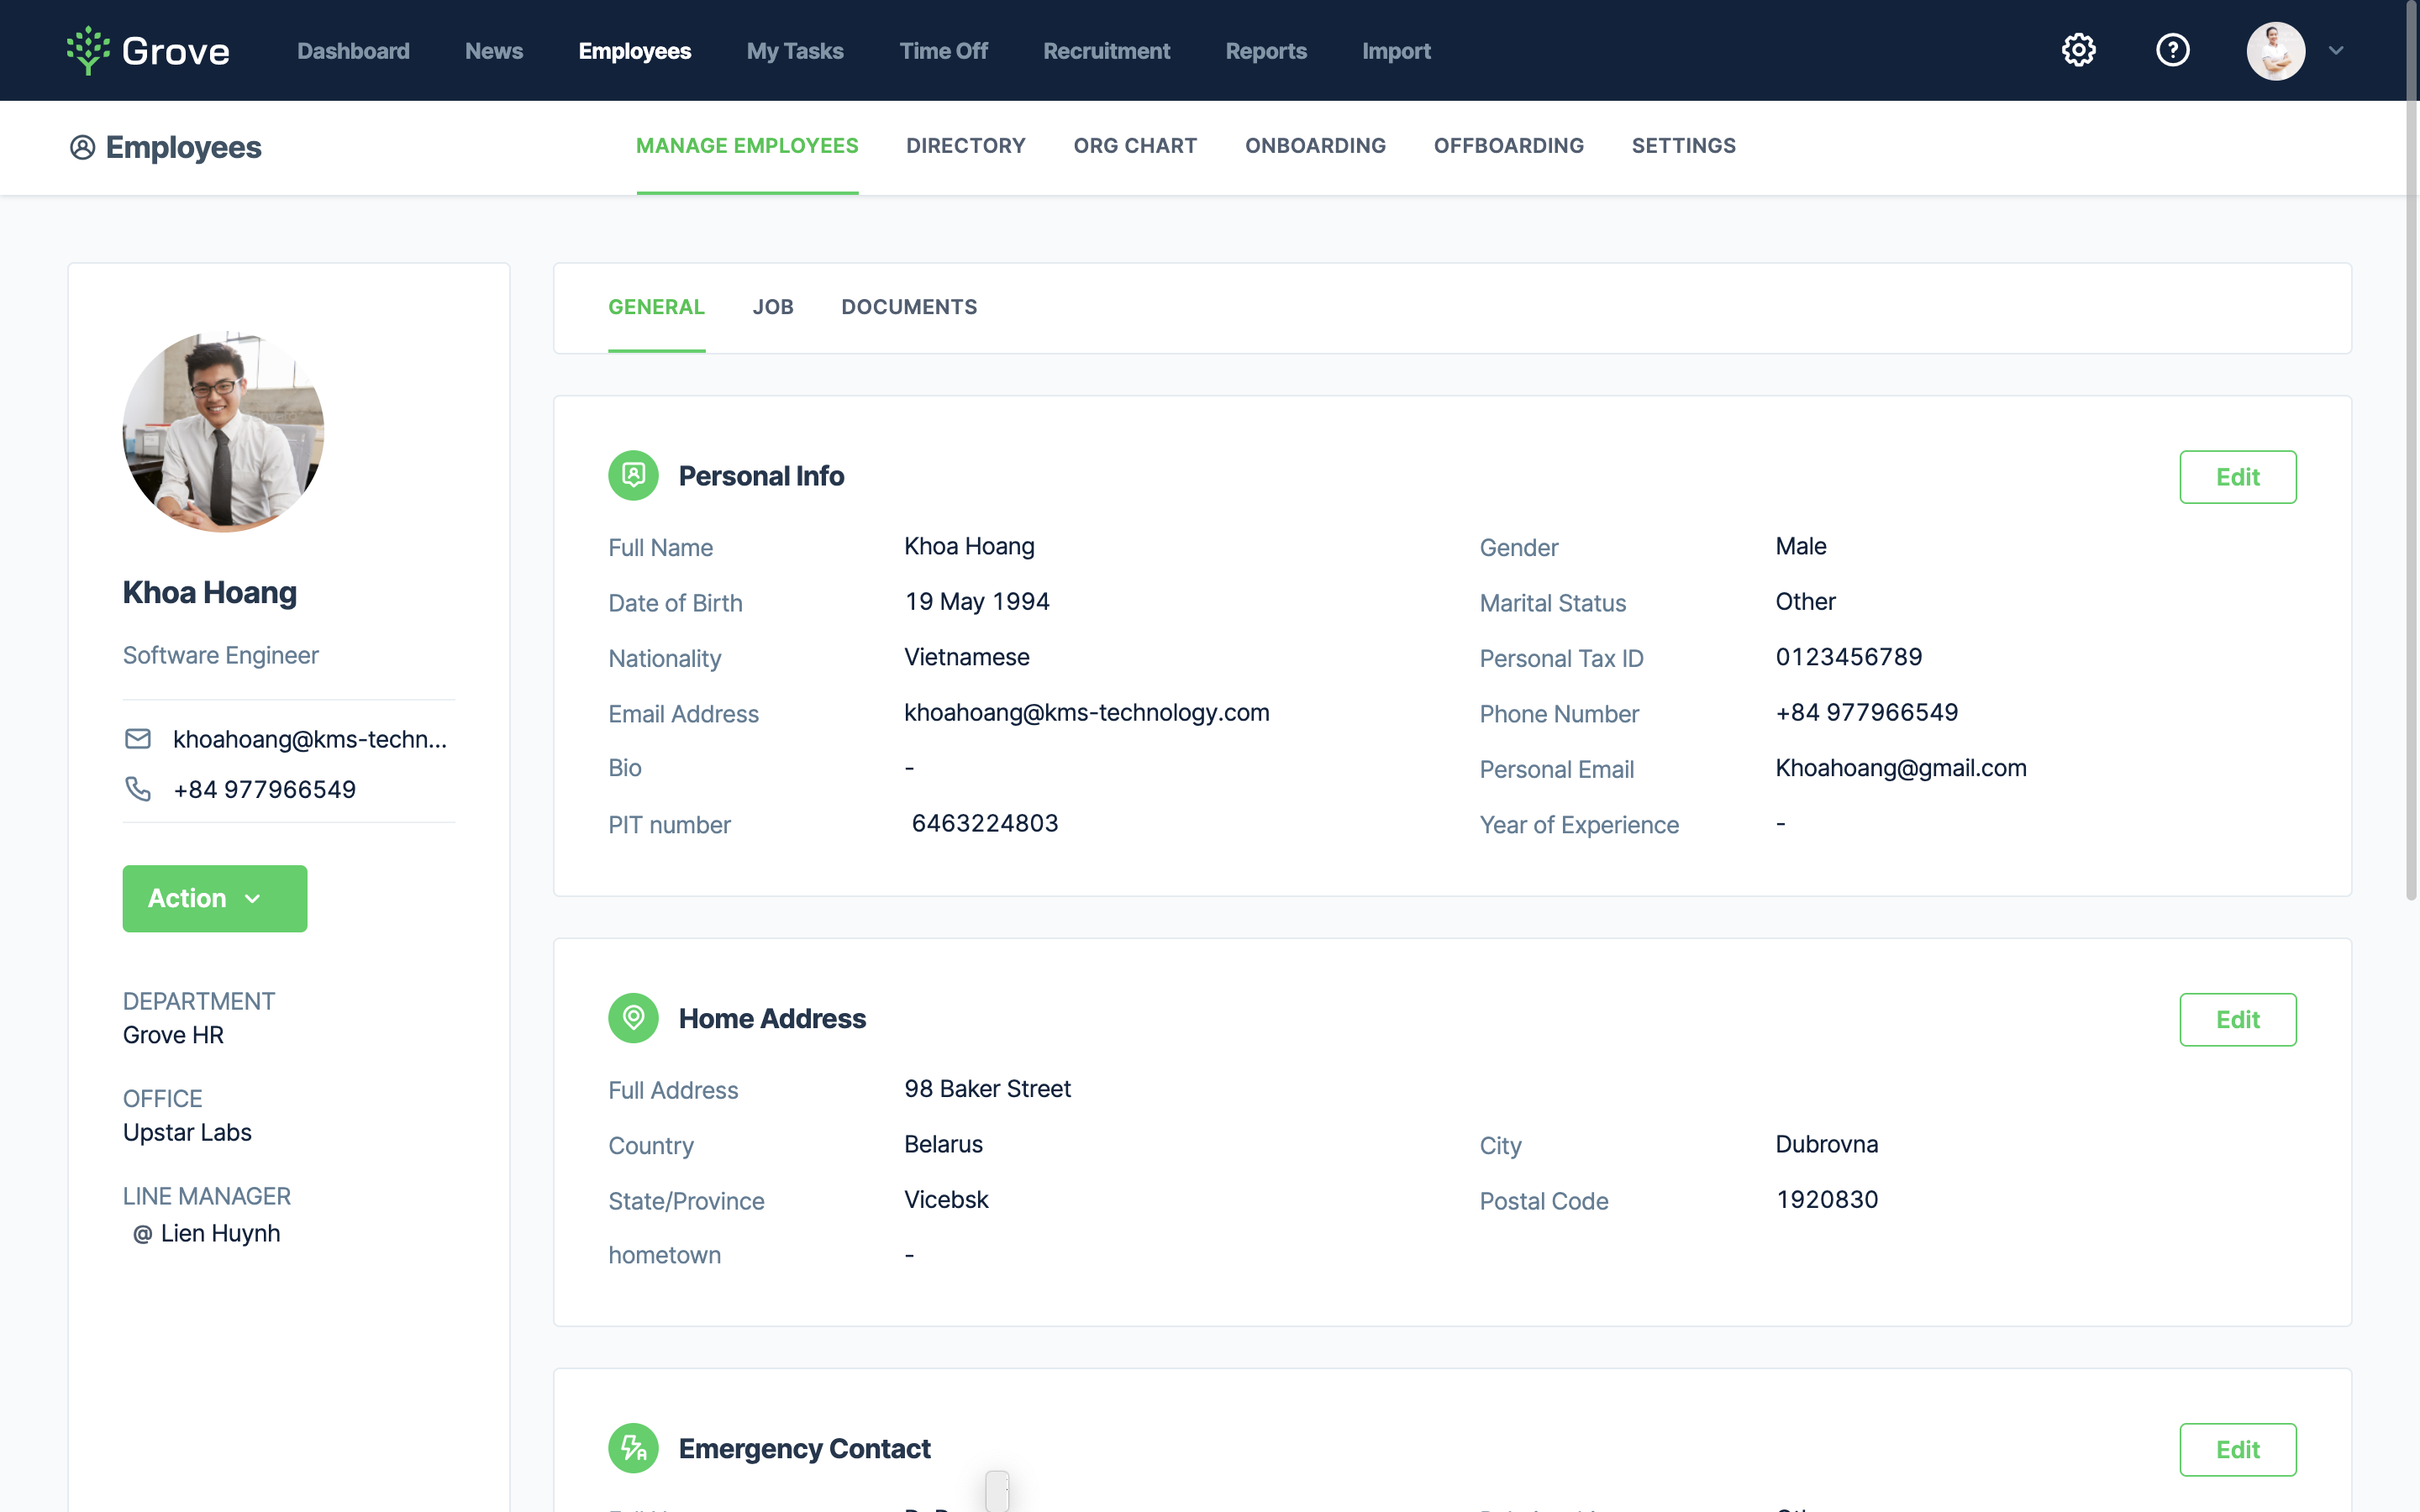
Task: Edit the Home Address section
Action: 2237,1019
